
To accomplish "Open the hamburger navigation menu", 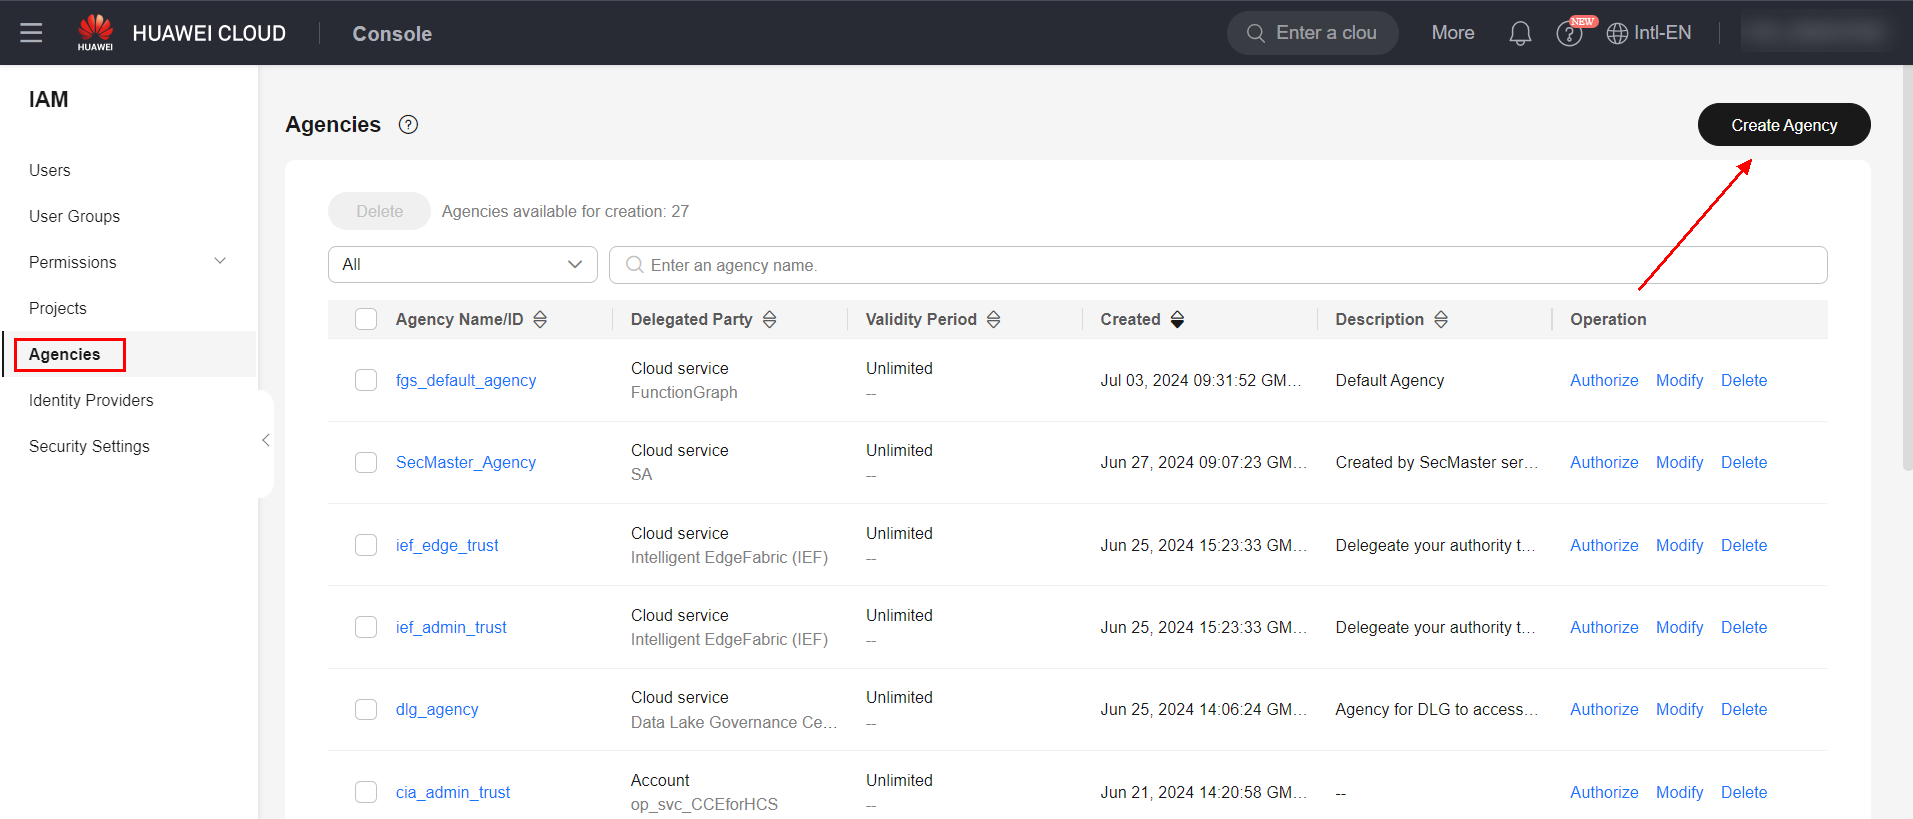I will click(31, 33).
